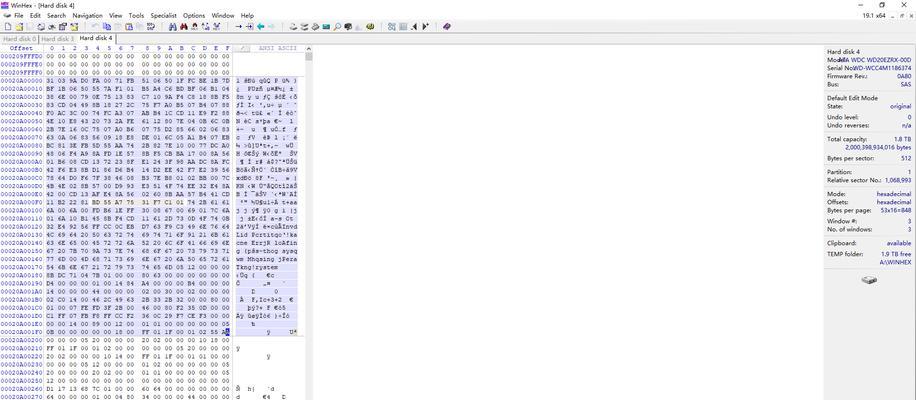
Task: Open the Help menu
Action: (x=247, y=15)
